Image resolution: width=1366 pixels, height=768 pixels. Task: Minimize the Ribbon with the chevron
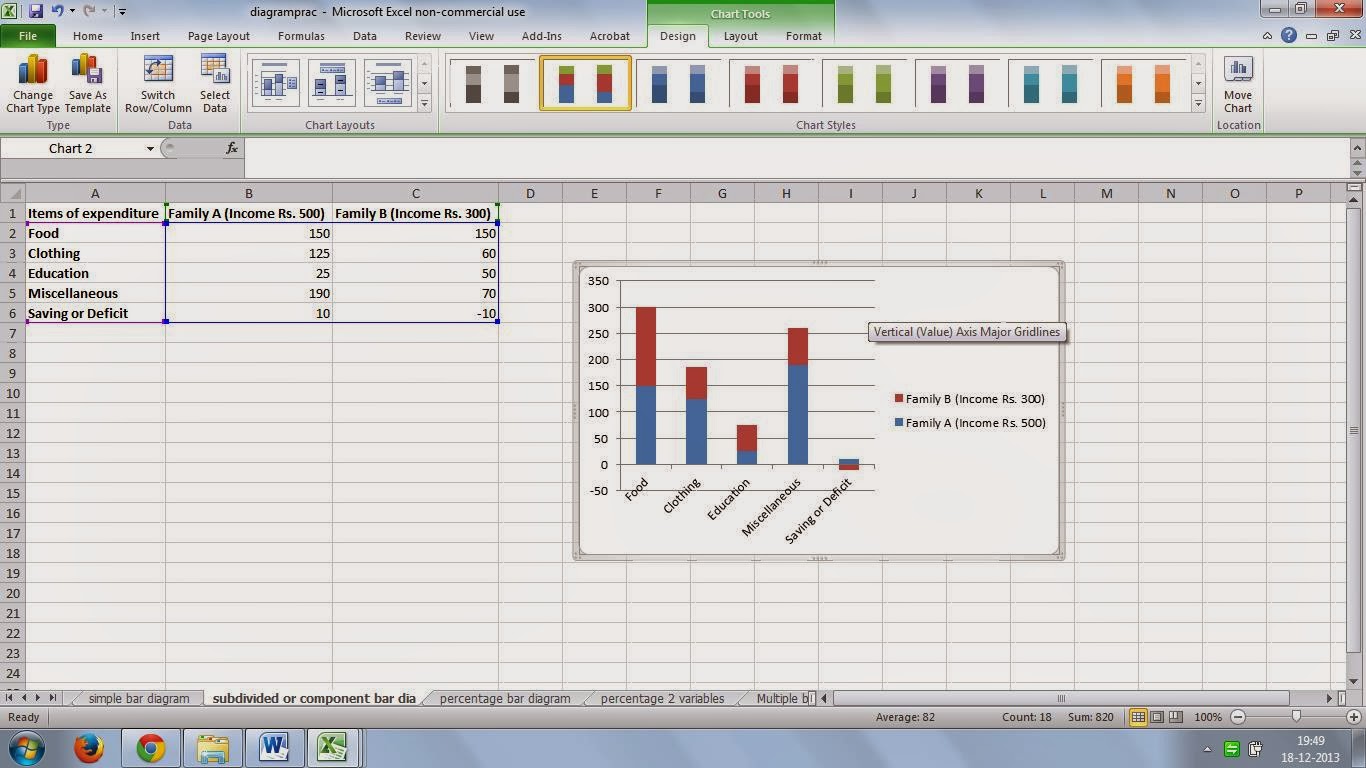point(1267,36)
